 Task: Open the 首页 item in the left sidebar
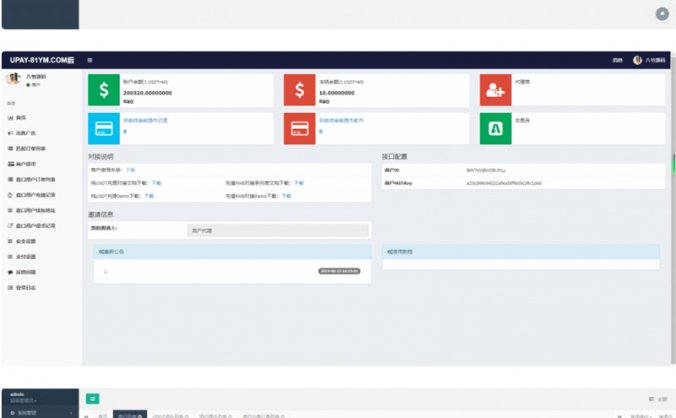pos(21,117)
